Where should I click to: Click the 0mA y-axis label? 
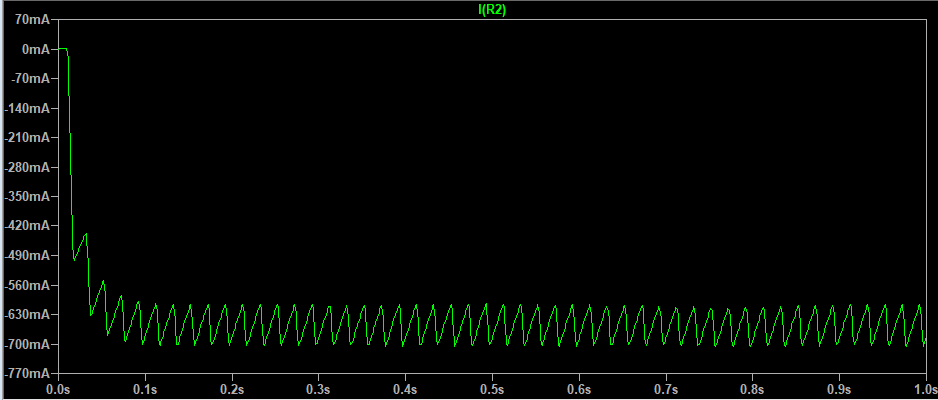36,50
